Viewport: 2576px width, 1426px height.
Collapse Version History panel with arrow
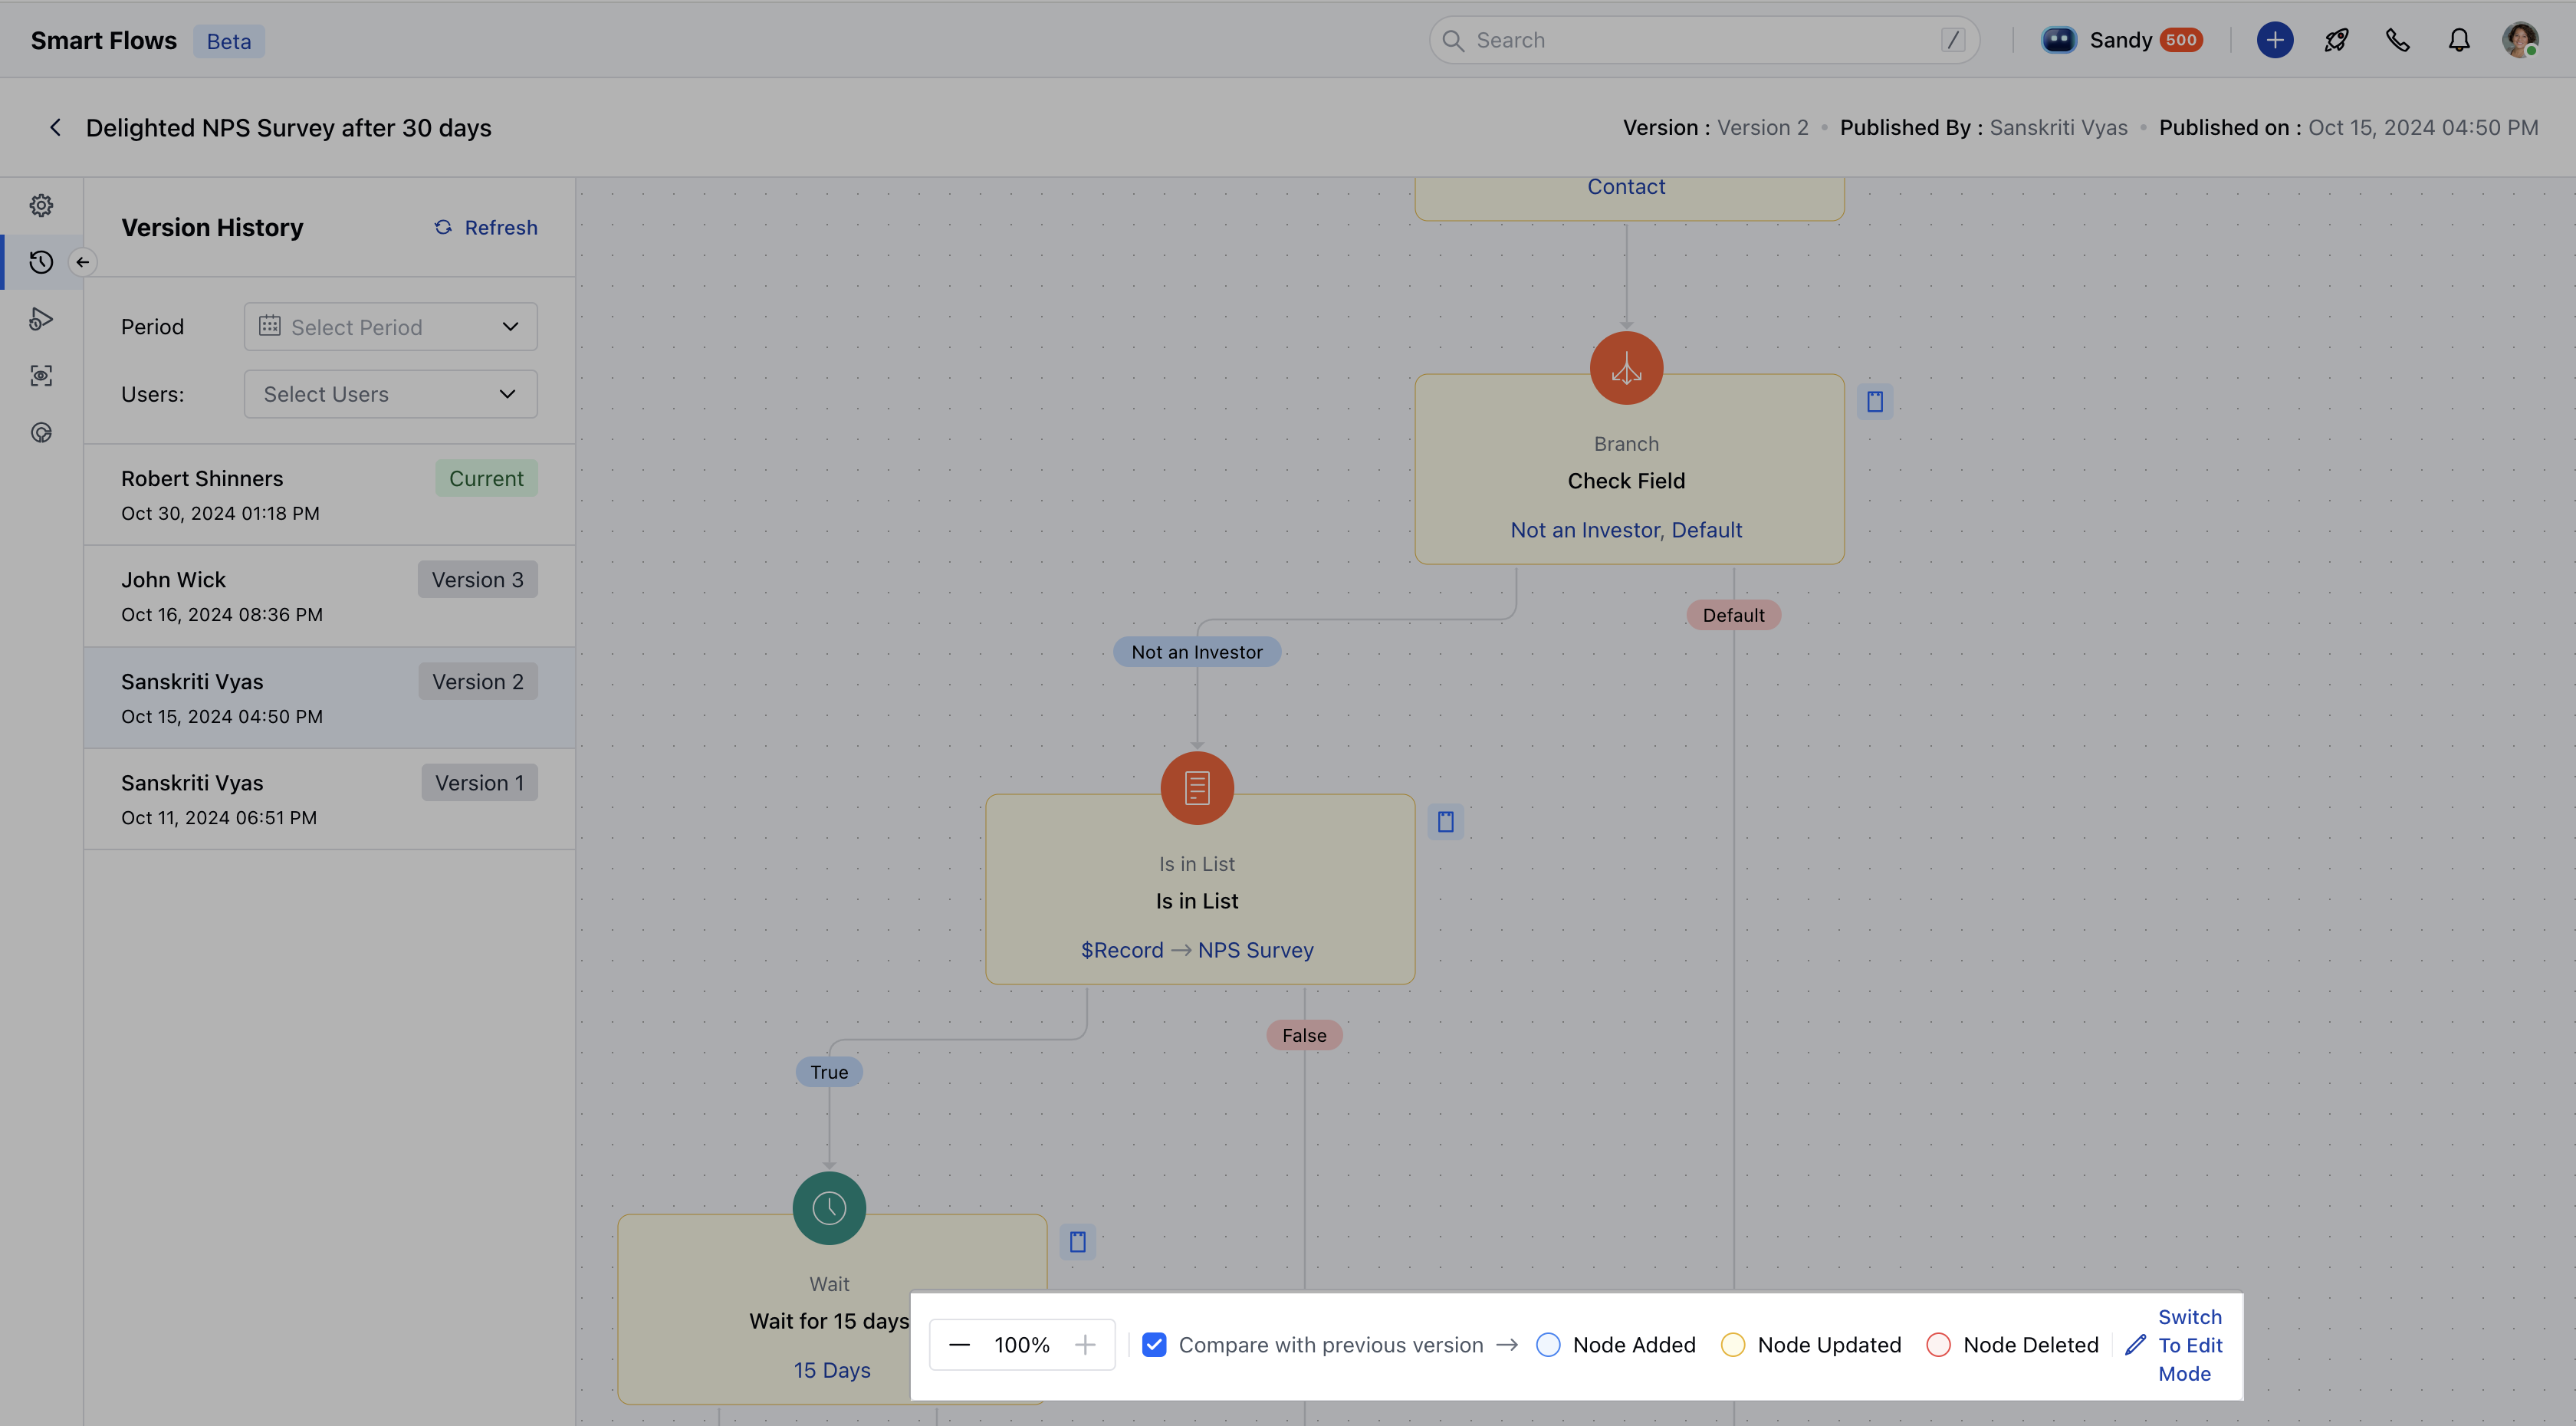pyautogui.click(x=83, y=262)
